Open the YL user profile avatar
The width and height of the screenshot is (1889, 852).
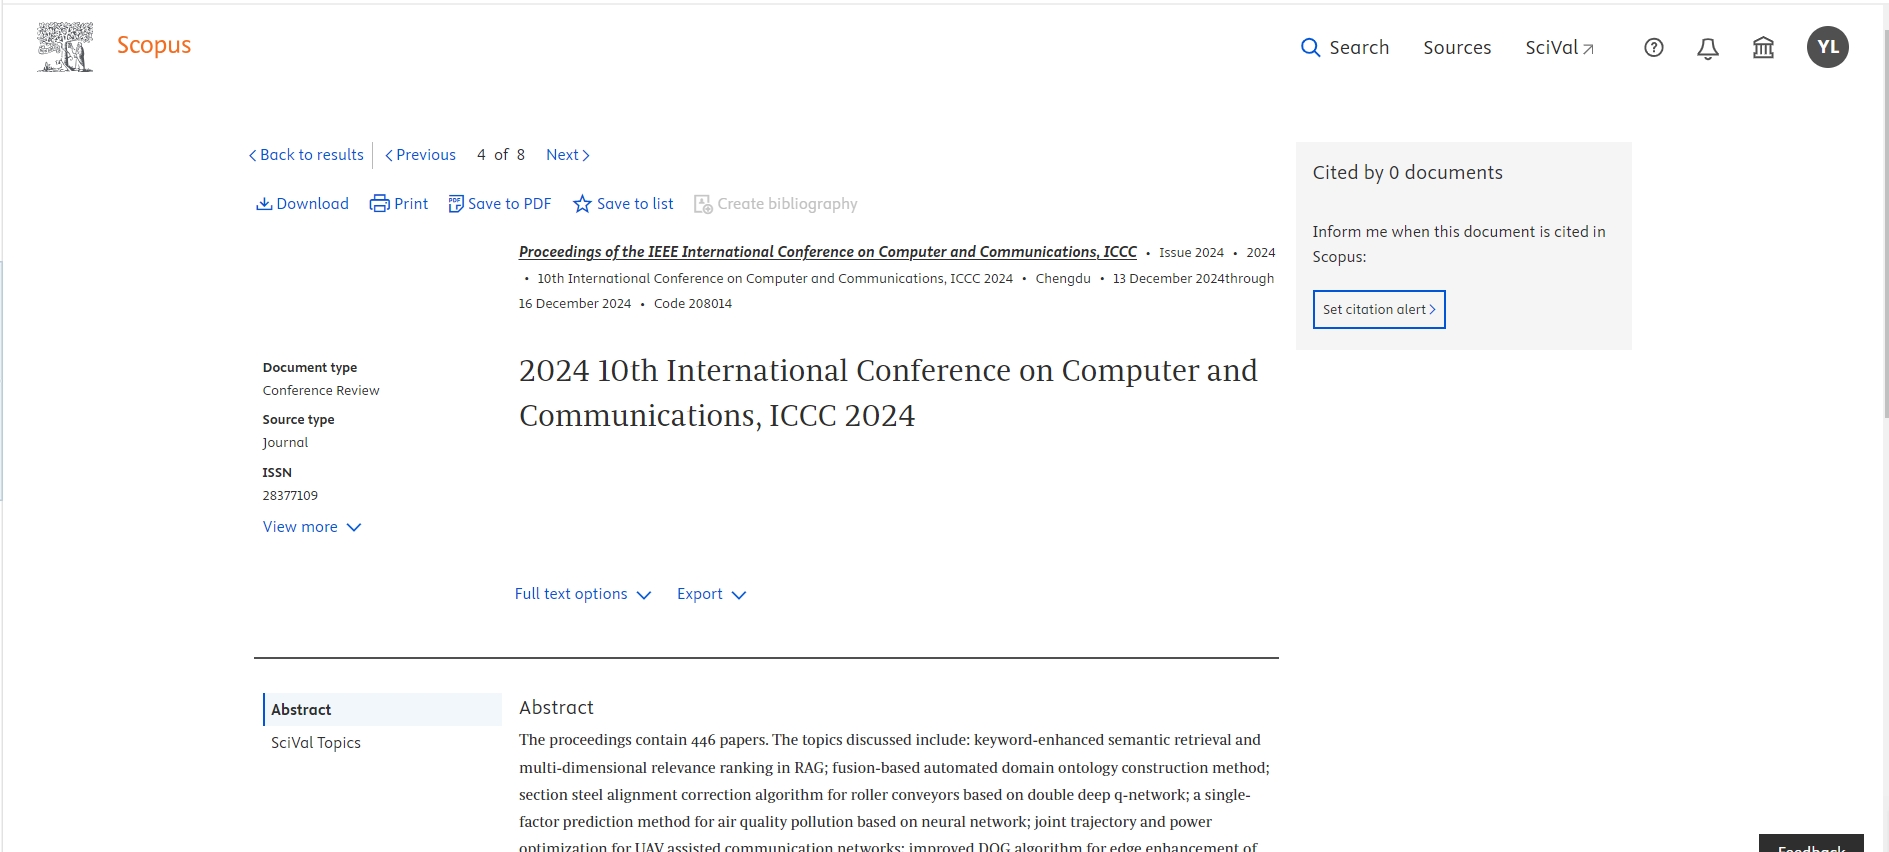pos(1826,48)
